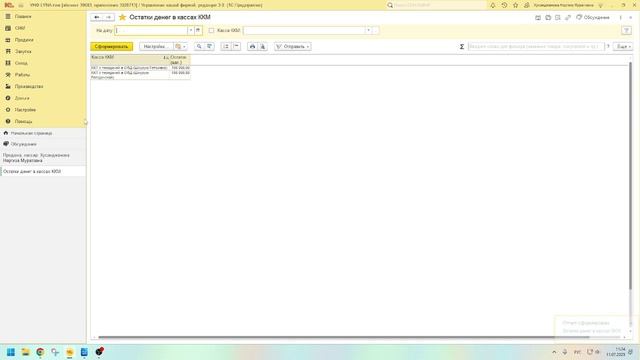Open the Производство section

pos(29,87)
